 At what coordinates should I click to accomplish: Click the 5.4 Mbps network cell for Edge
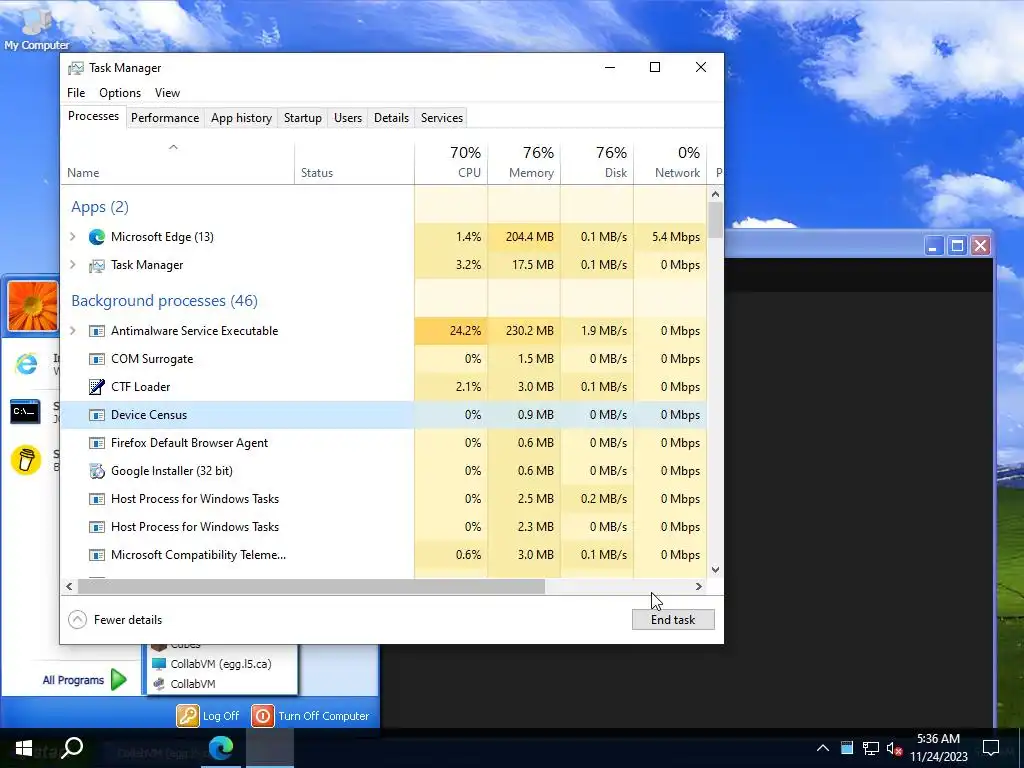click(670, 237)
